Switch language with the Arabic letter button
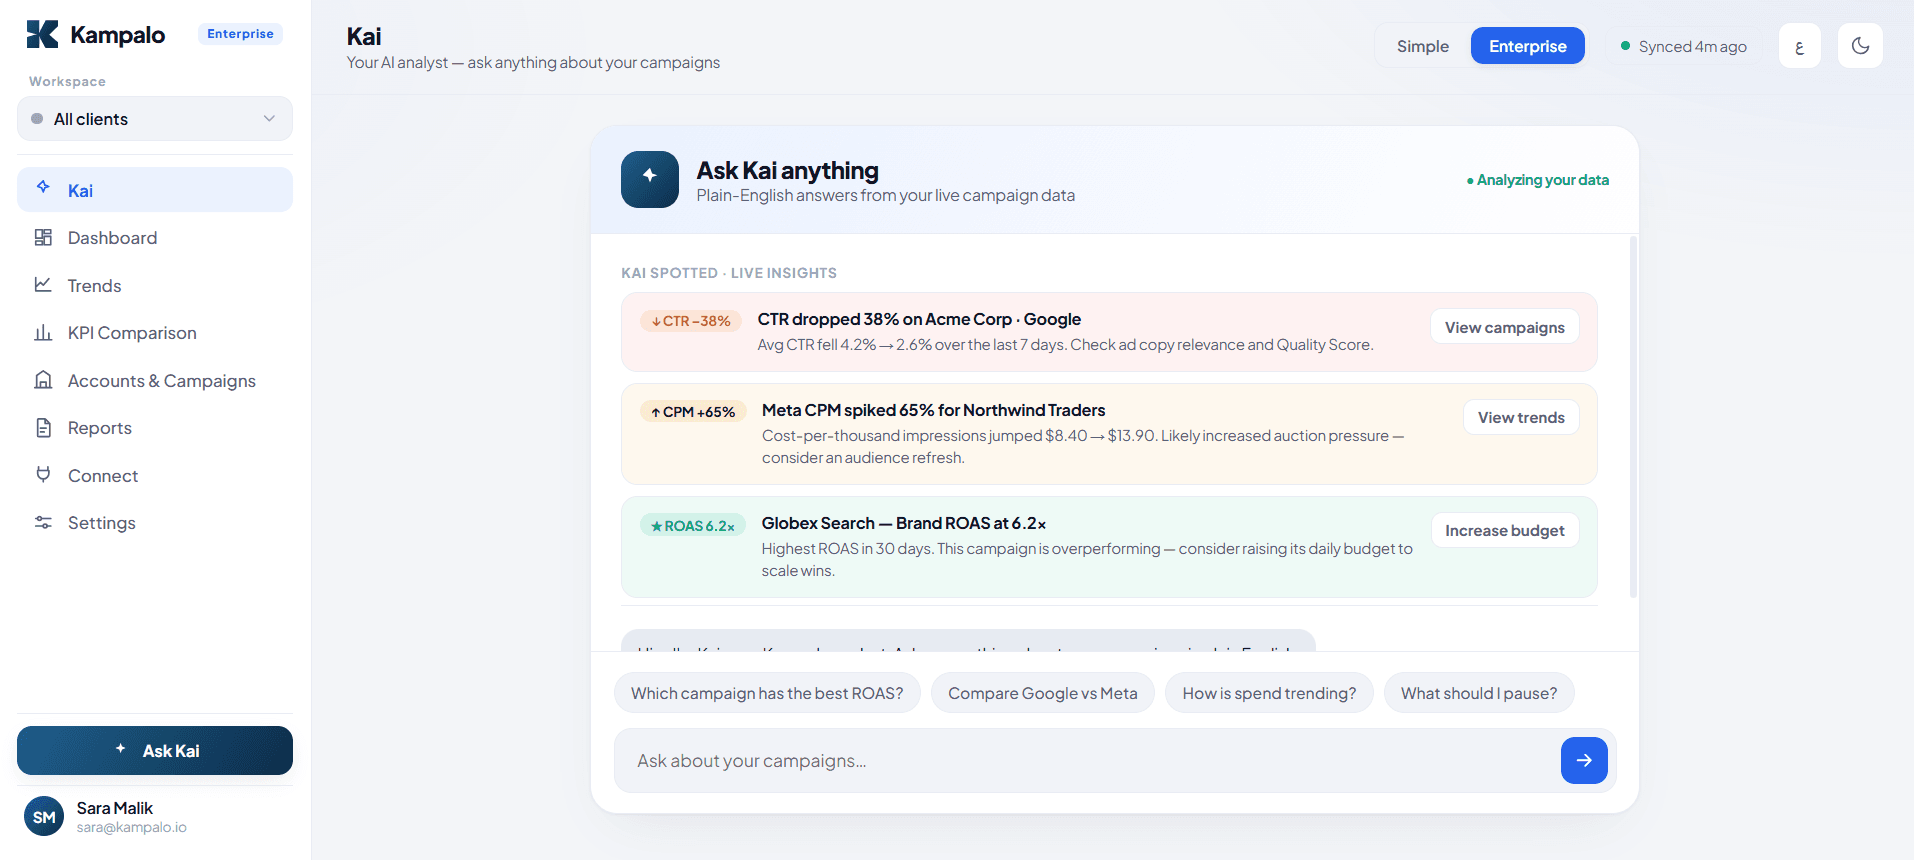Screen dimensions: 1914x860 [1799, 46]
